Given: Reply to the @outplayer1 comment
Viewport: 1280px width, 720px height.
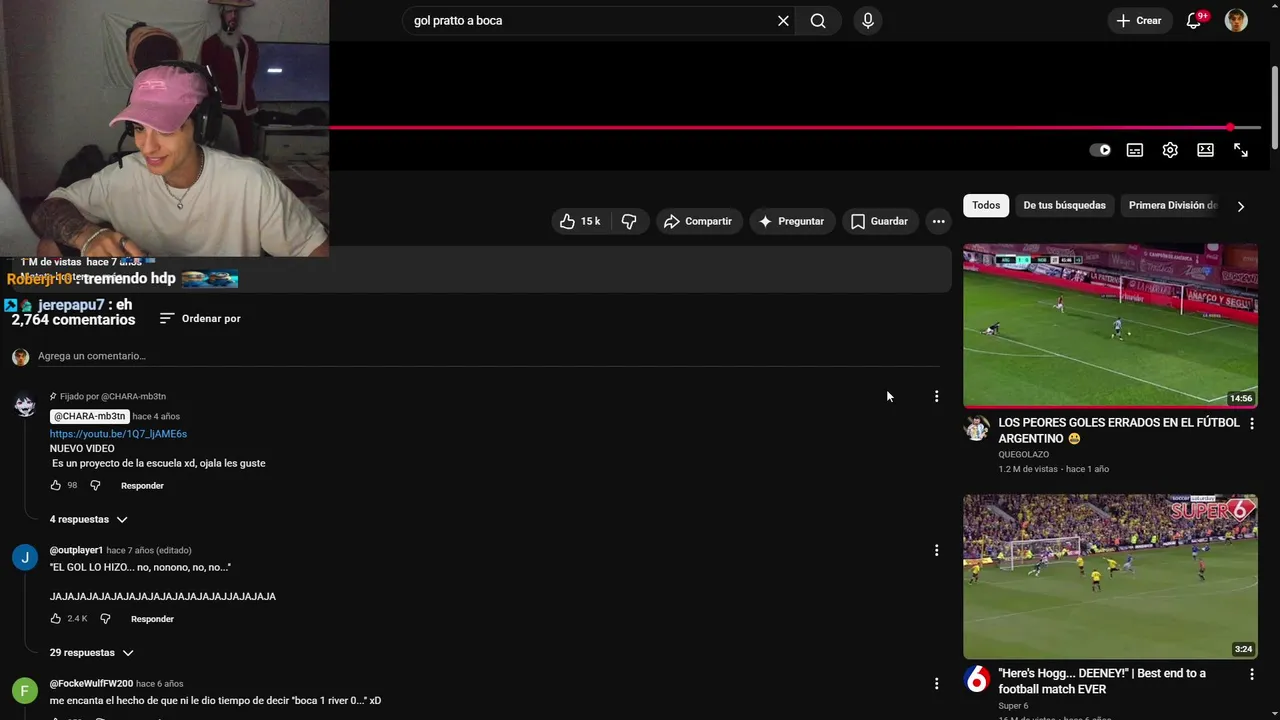Looking at the screenshot, I should (x=152, y=619).
